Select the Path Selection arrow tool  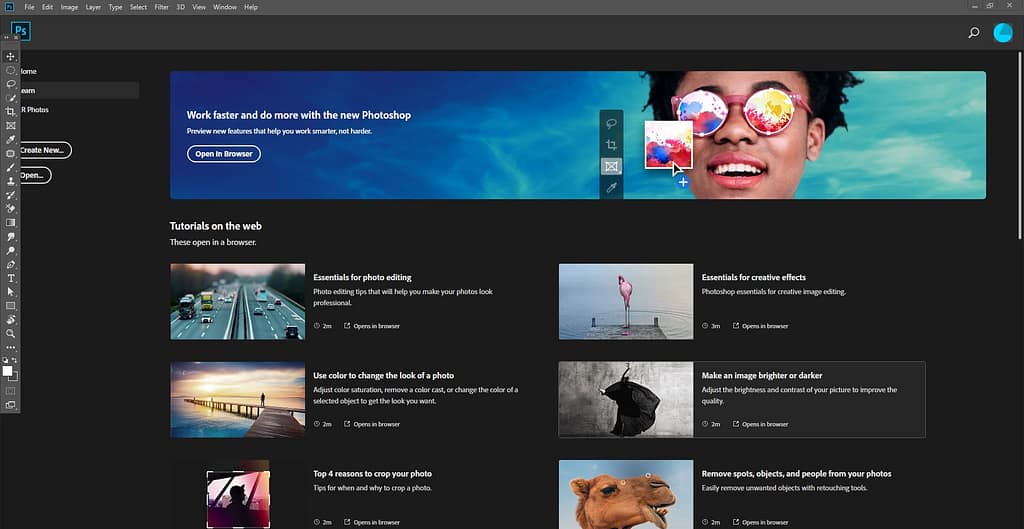[x=10, y=292]
